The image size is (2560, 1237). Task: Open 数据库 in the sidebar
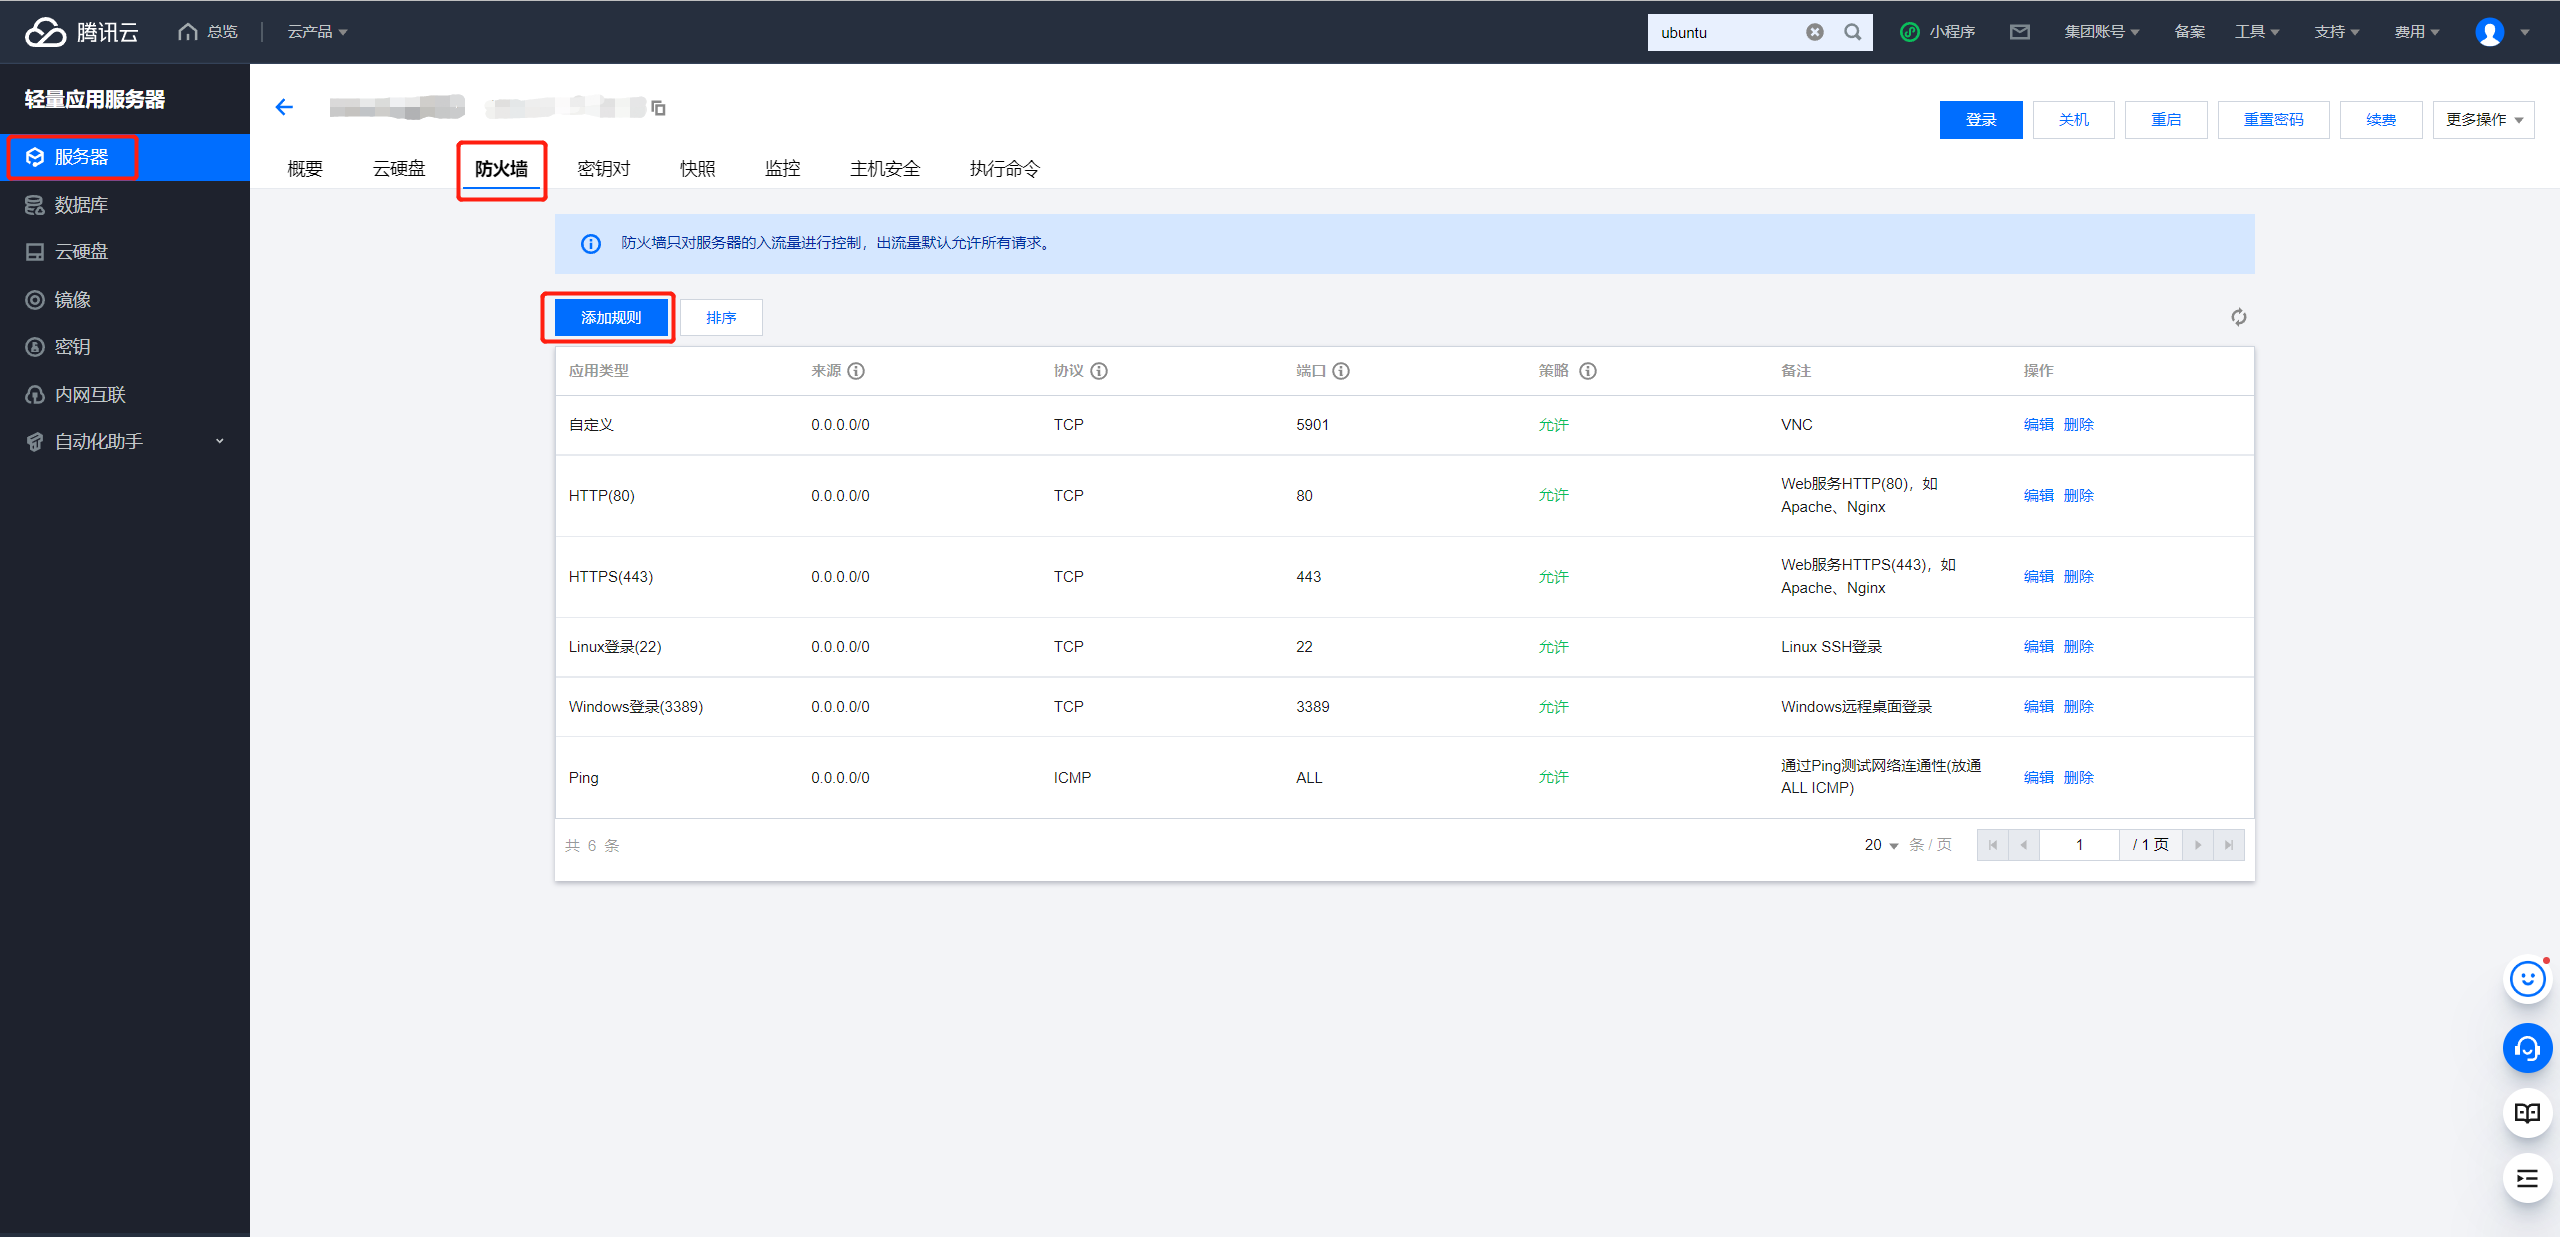click(125, 205)
